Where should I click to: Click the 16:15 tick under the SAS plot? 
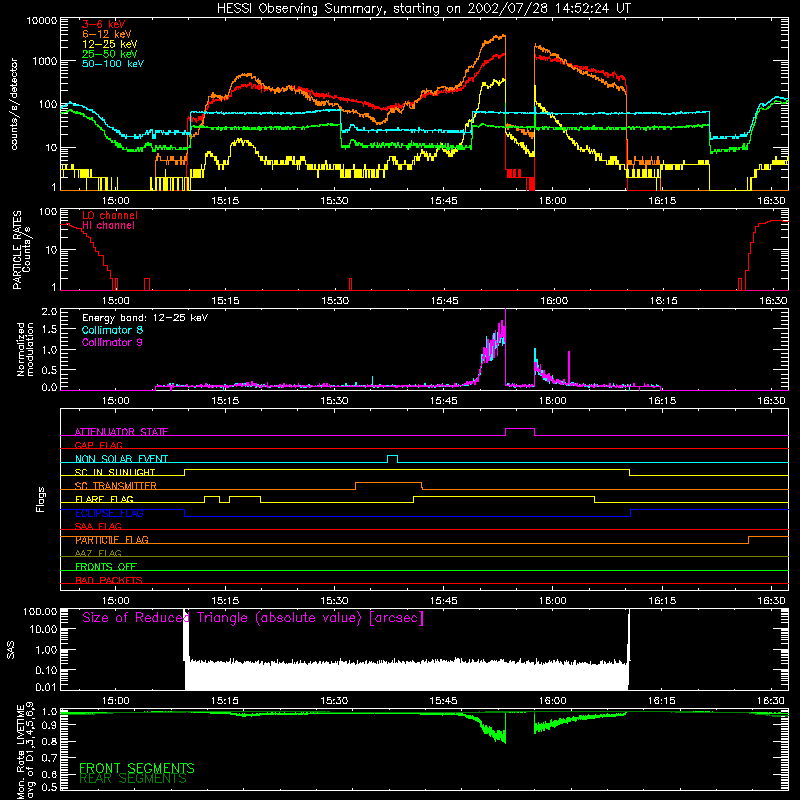tap(662, 701)
